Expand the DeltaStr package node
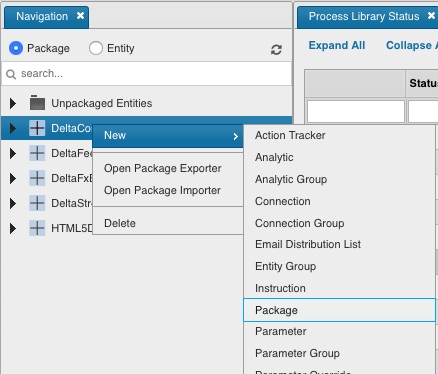Viewport: 438px width, 374px height. pyautogui.click(x=13, y=203)
